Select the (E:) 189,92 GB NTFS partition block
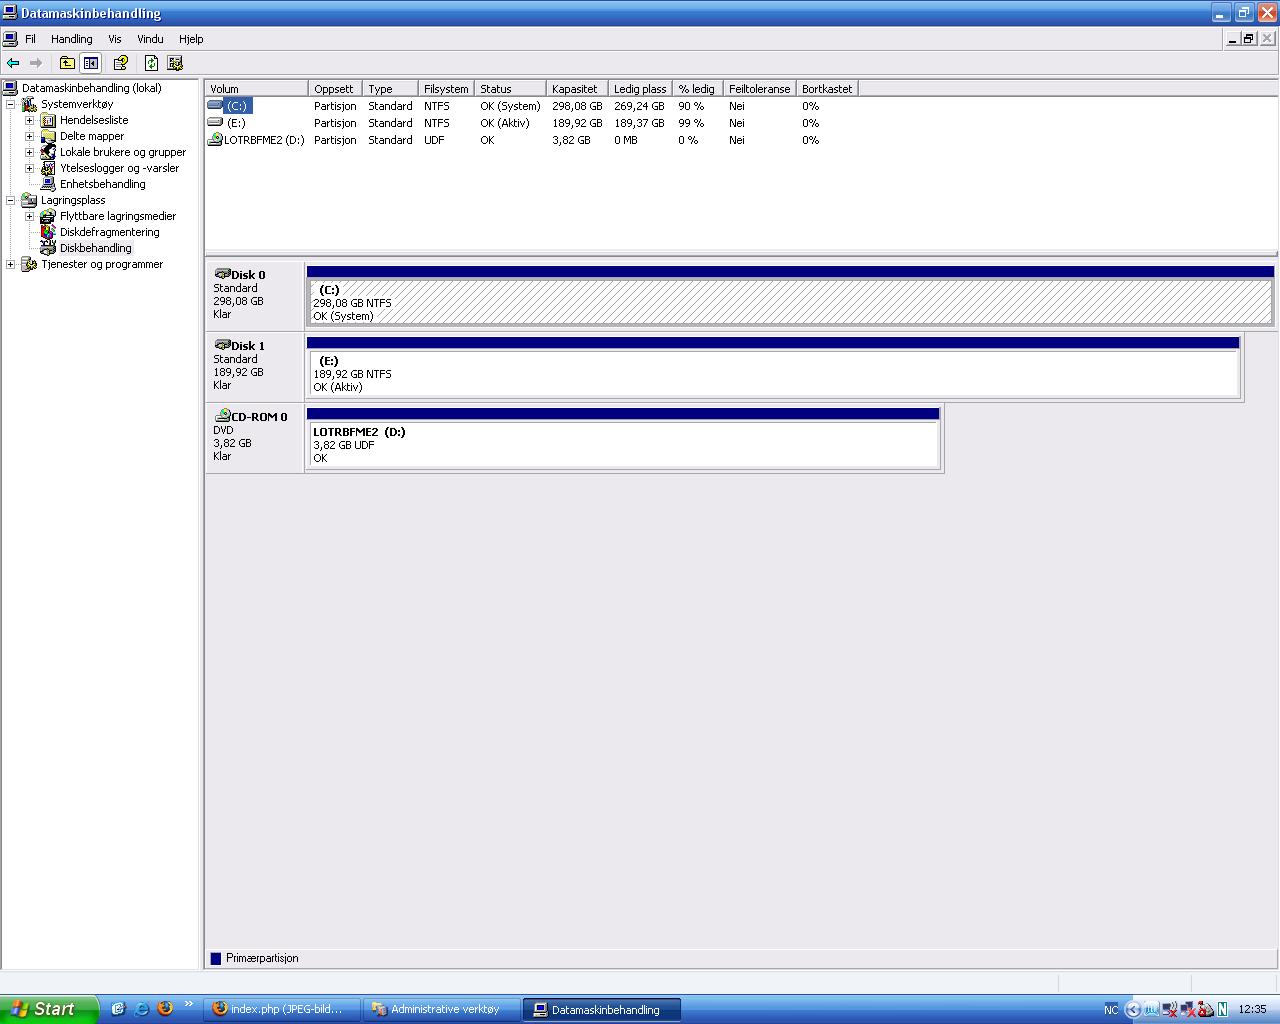 point(773,373)
